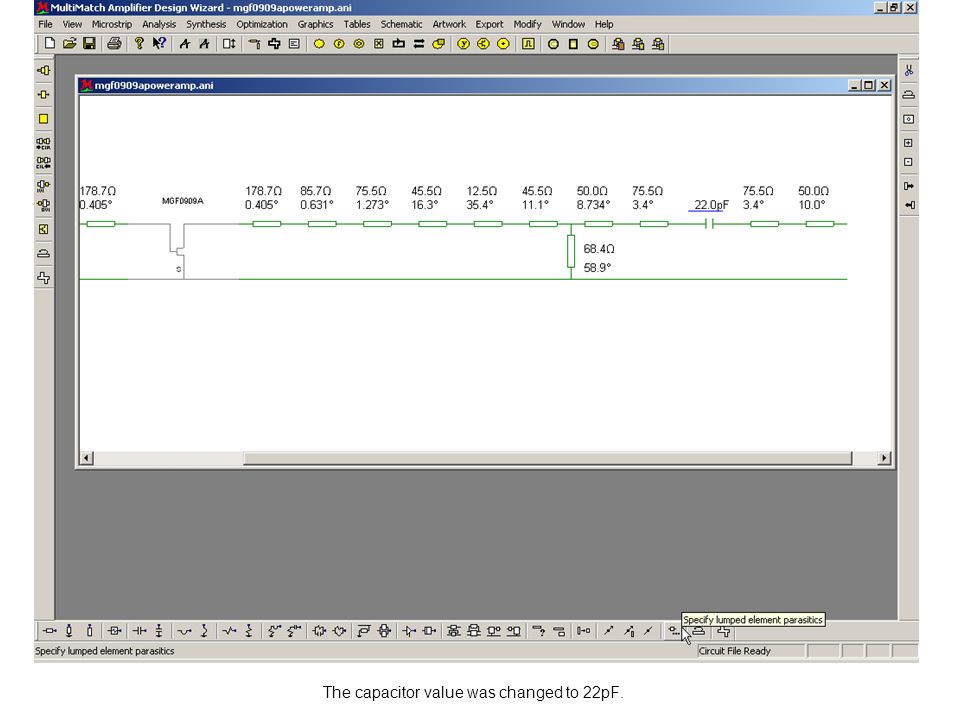This screenshot has width=960, height=720.
Task: Save the circuit with floppy disk icon
Action: click(89, 43)
